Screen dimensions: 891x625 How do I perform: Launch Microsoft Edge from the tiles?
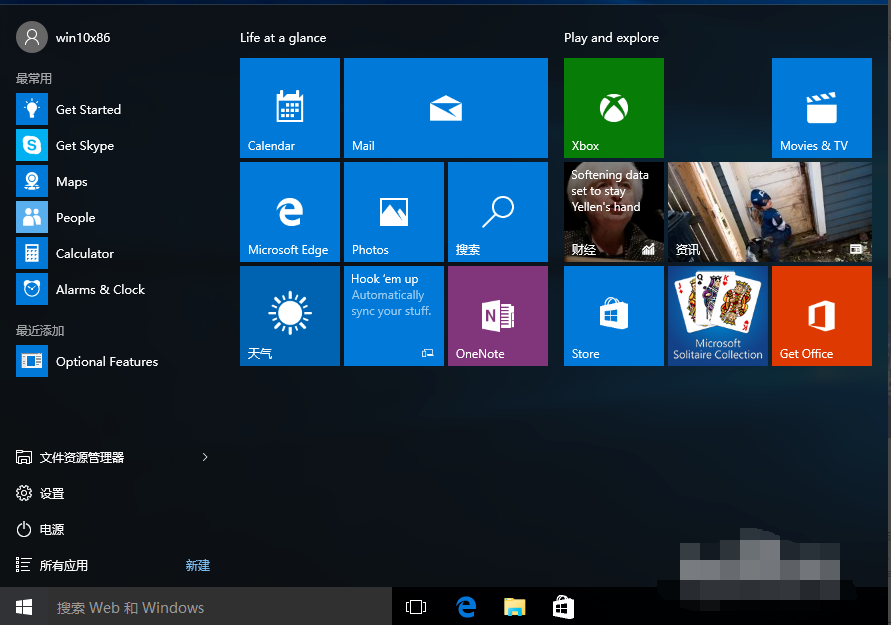289,211
